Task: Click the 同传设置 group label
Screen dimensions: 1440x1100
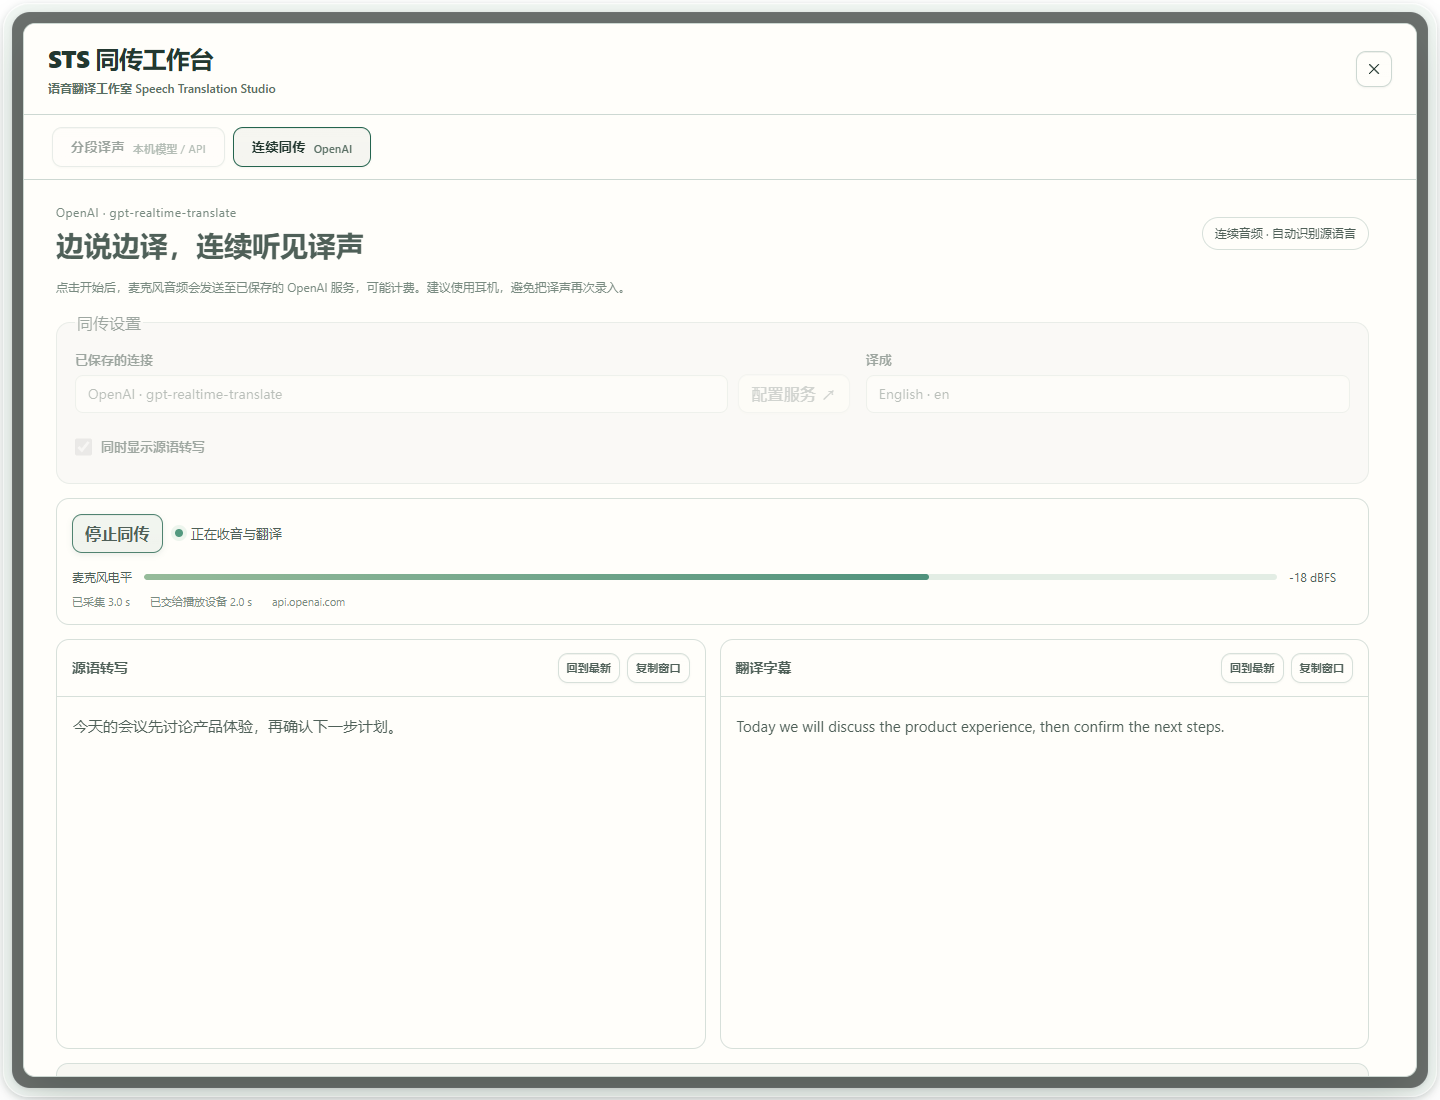Action: 109,324
